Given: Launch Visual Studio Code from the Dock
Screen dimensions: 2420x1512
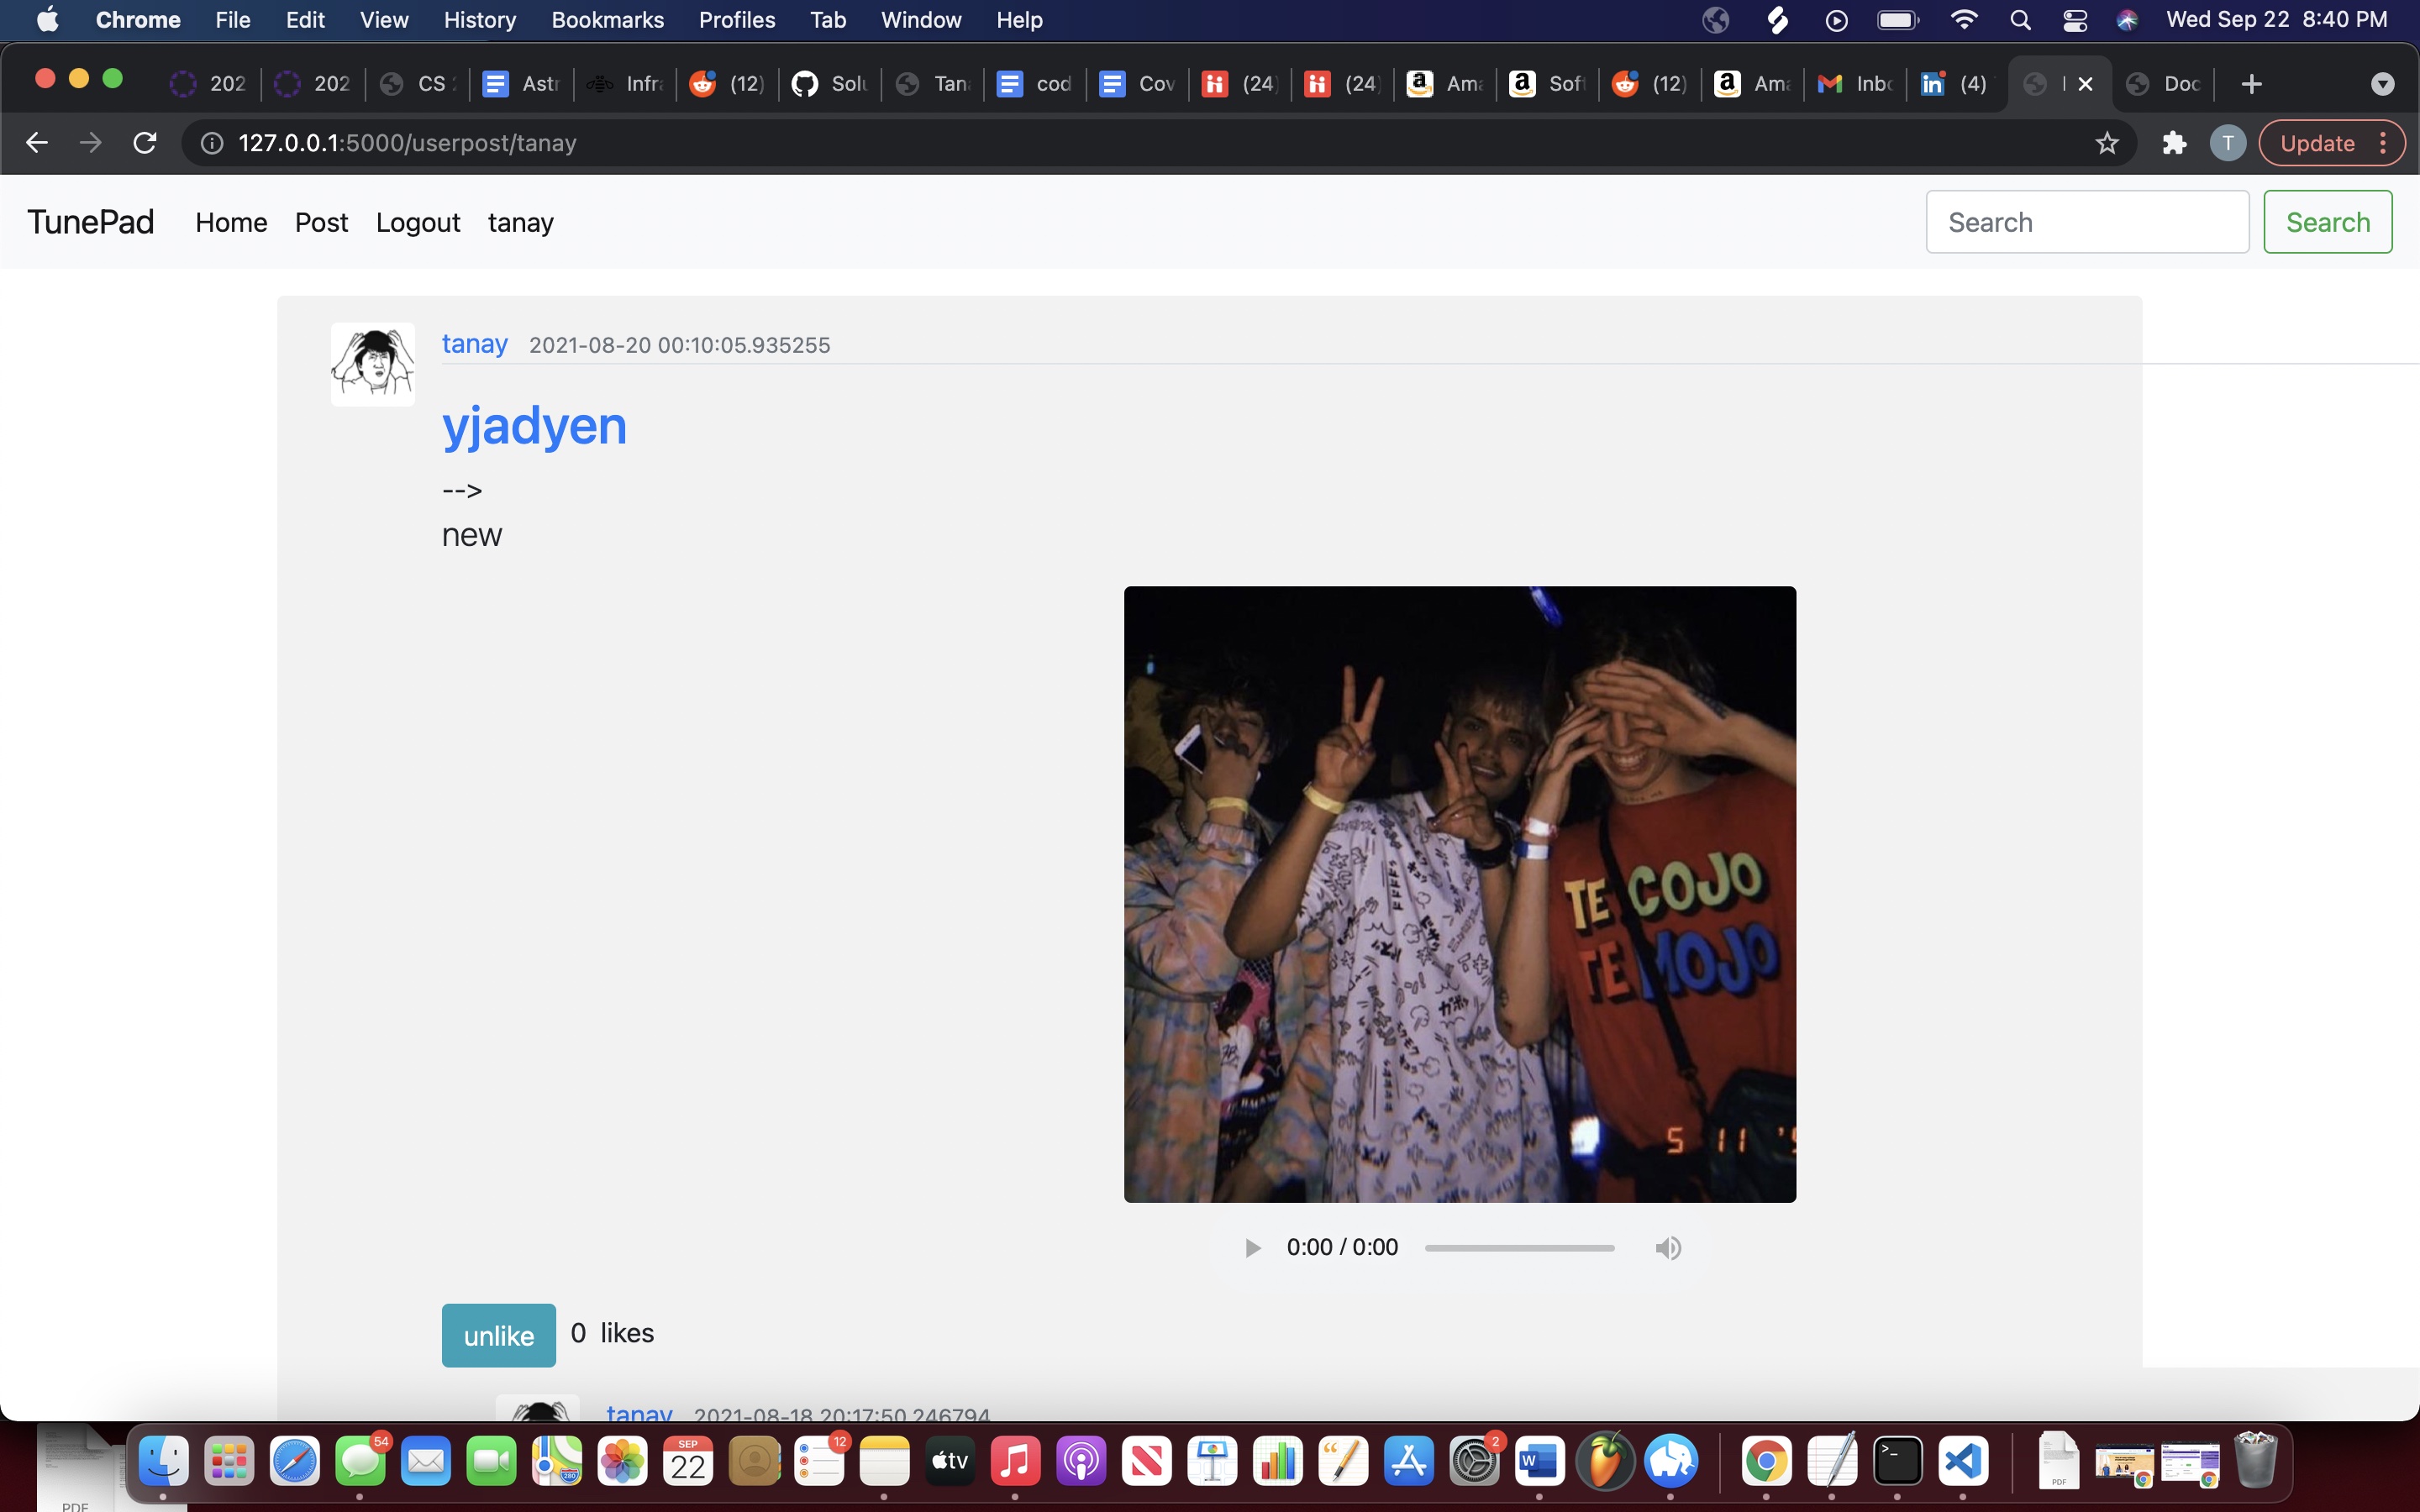Looking at the screenshot, I should click(x=1964, y=1461).
